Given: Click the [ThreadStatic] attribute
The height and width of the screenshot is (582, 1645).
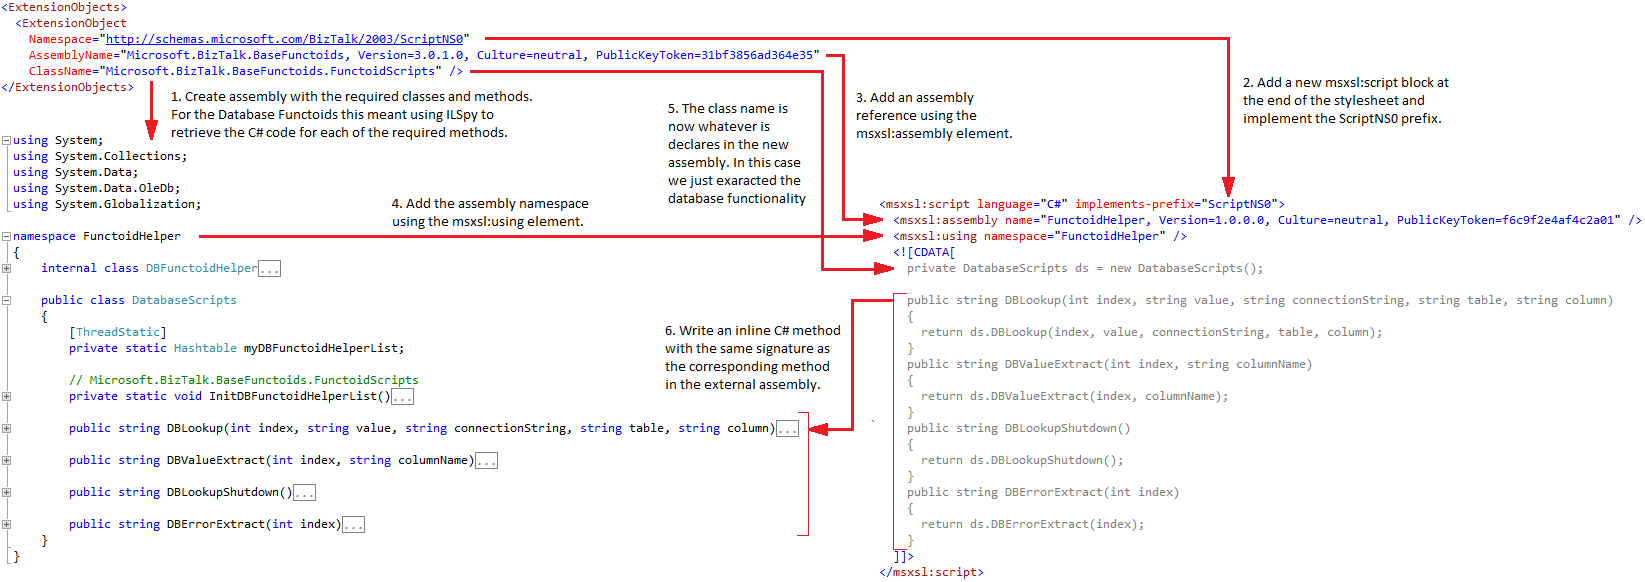Looking at the screenshot, I should point(118,332).
